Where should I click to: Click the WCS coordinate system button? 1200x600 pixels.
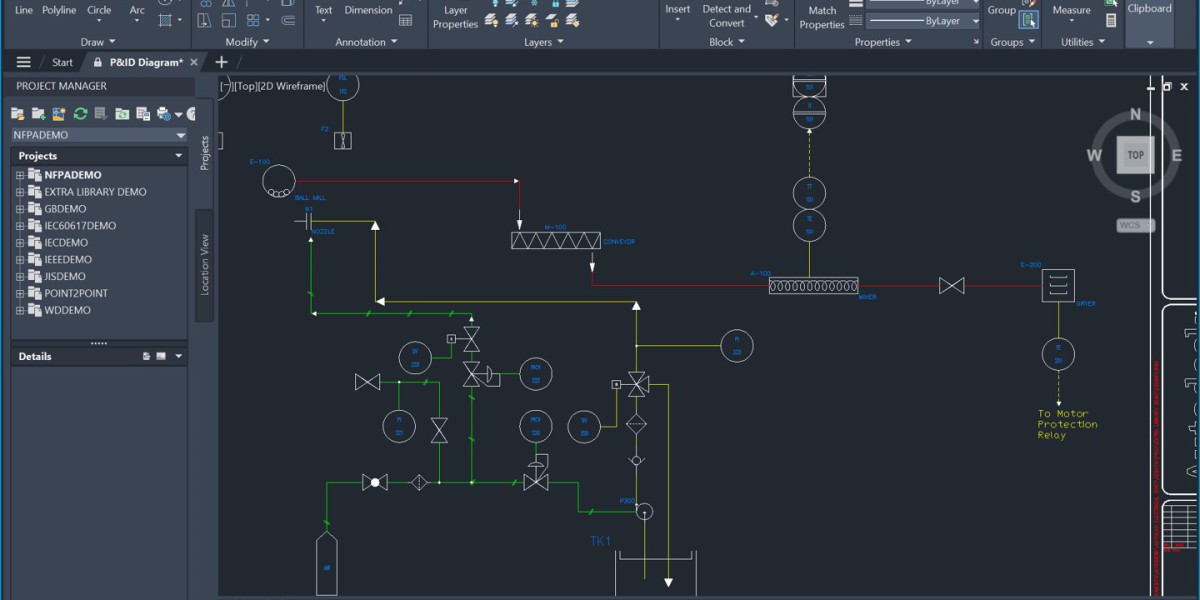pos(1130,225)
